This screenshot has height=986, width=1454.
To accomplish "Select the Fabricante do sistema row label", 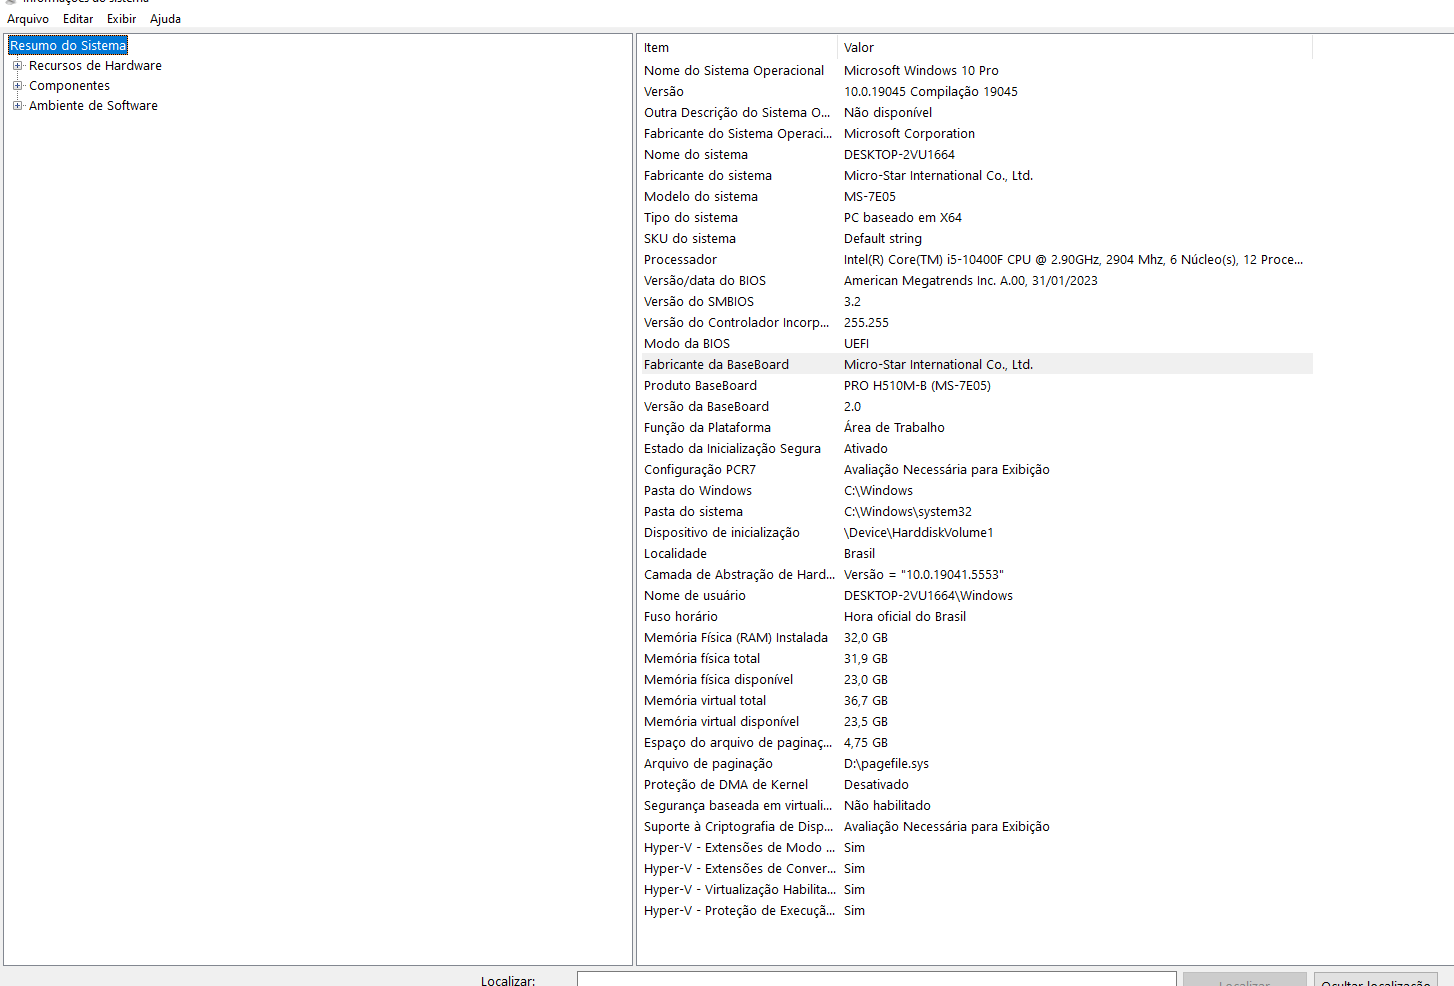I will point(708,176).
